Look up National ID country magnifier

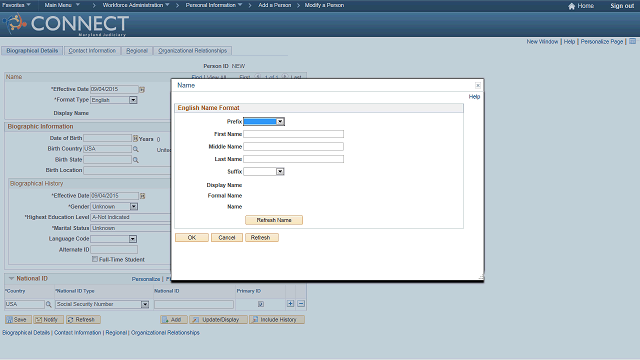point(49,304)
